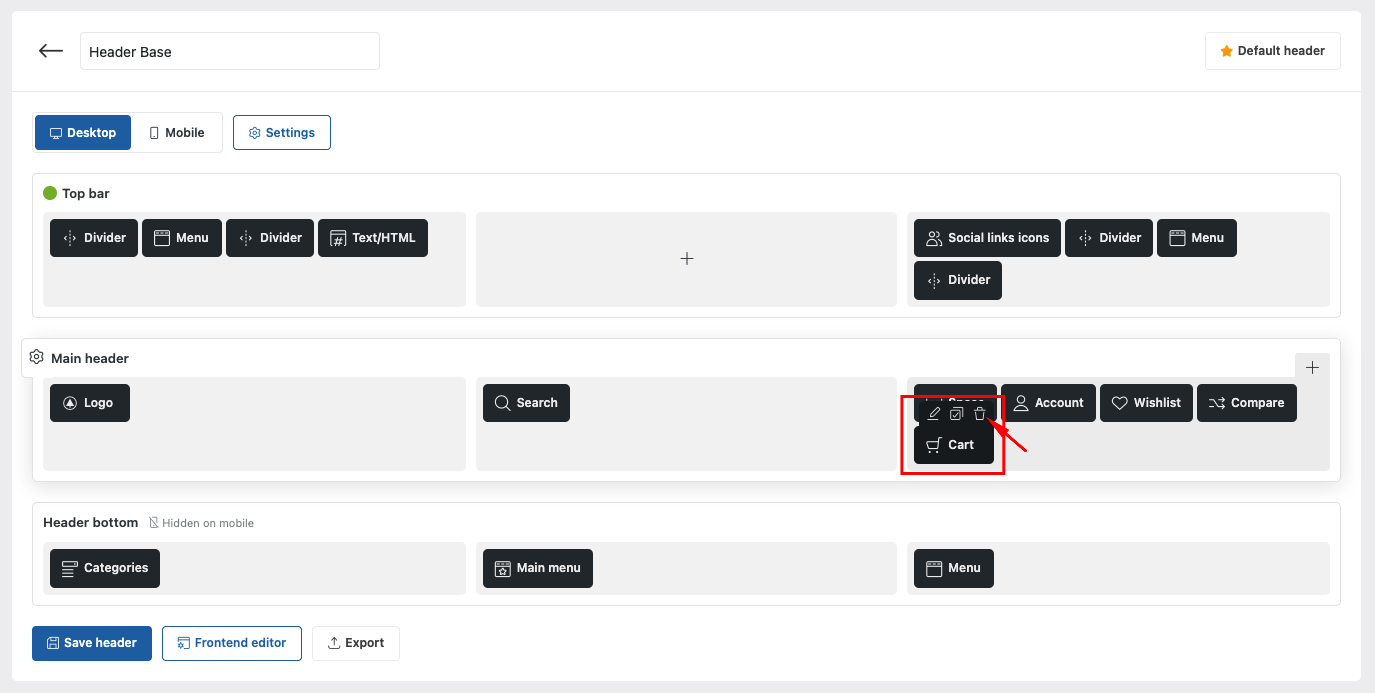
Task: Switch to the Desktop tab
Action: [83, 132]
